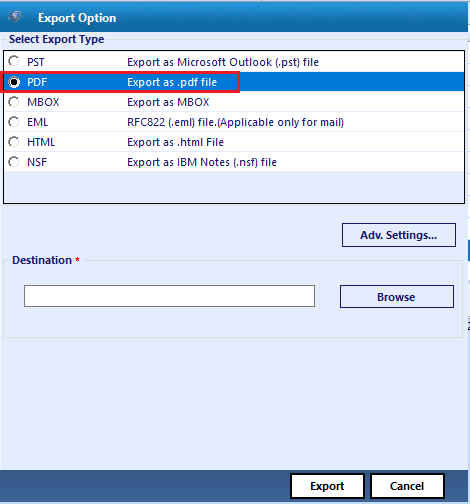Click 'Export as IBM Notes (.nsf) file' text
This screenshot has width=470, height=504.
pos(202,162)
